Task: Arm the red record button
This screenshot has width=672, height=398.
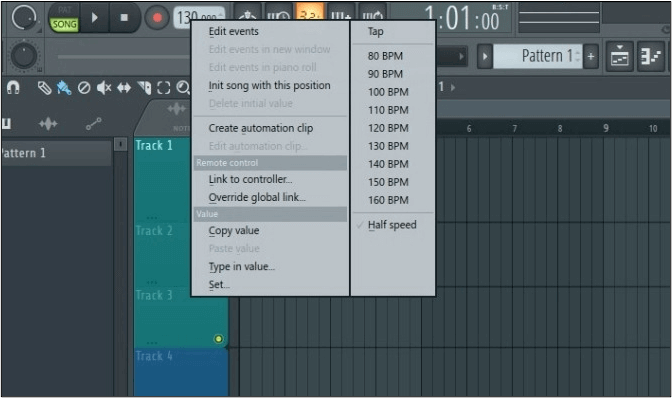Action: [157, 18]
